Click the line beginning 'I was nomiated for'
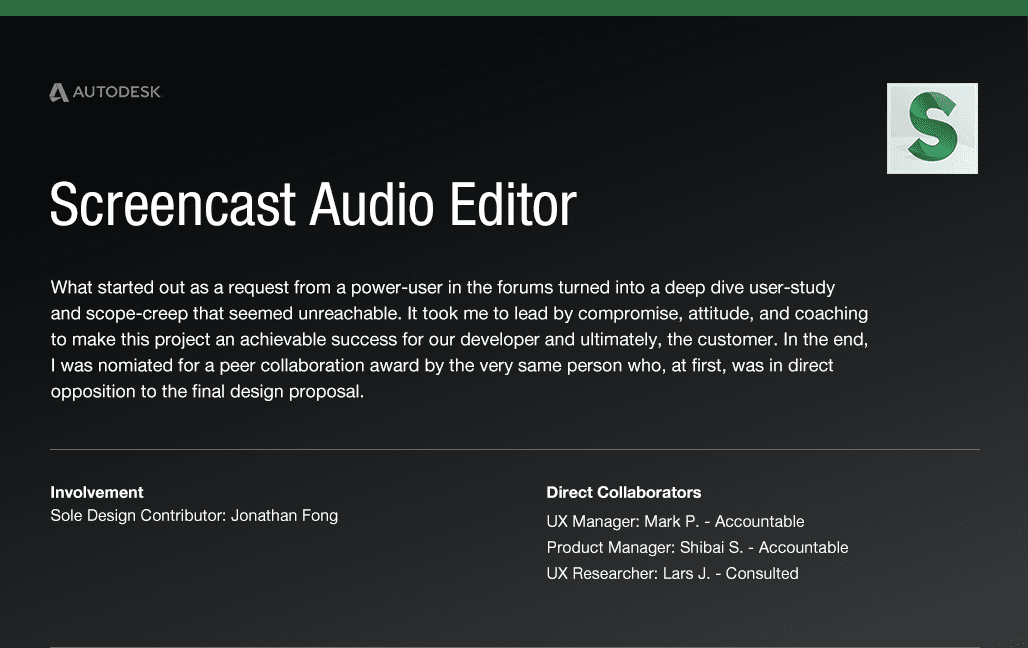This screenshot has width=1028, height=648. click(442, 365)
